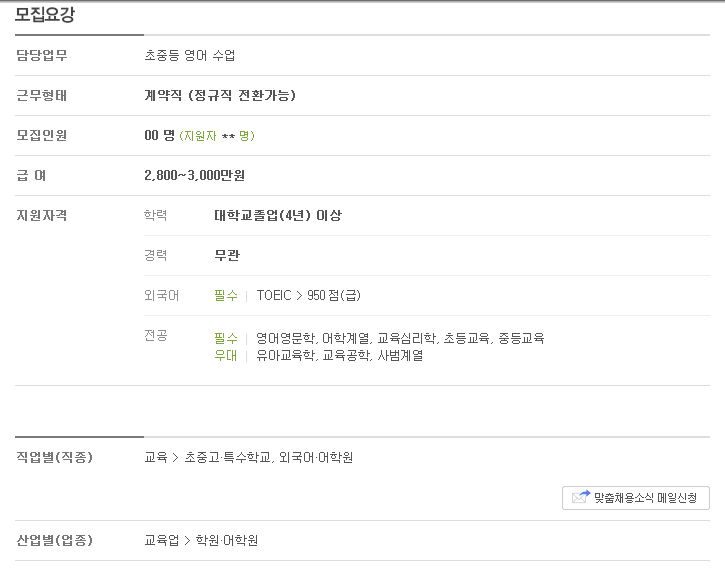725x574 pixels.
Task: Click the green 필수 label in 전공 row
Action: pyautogui.click(x=226, y=338)
